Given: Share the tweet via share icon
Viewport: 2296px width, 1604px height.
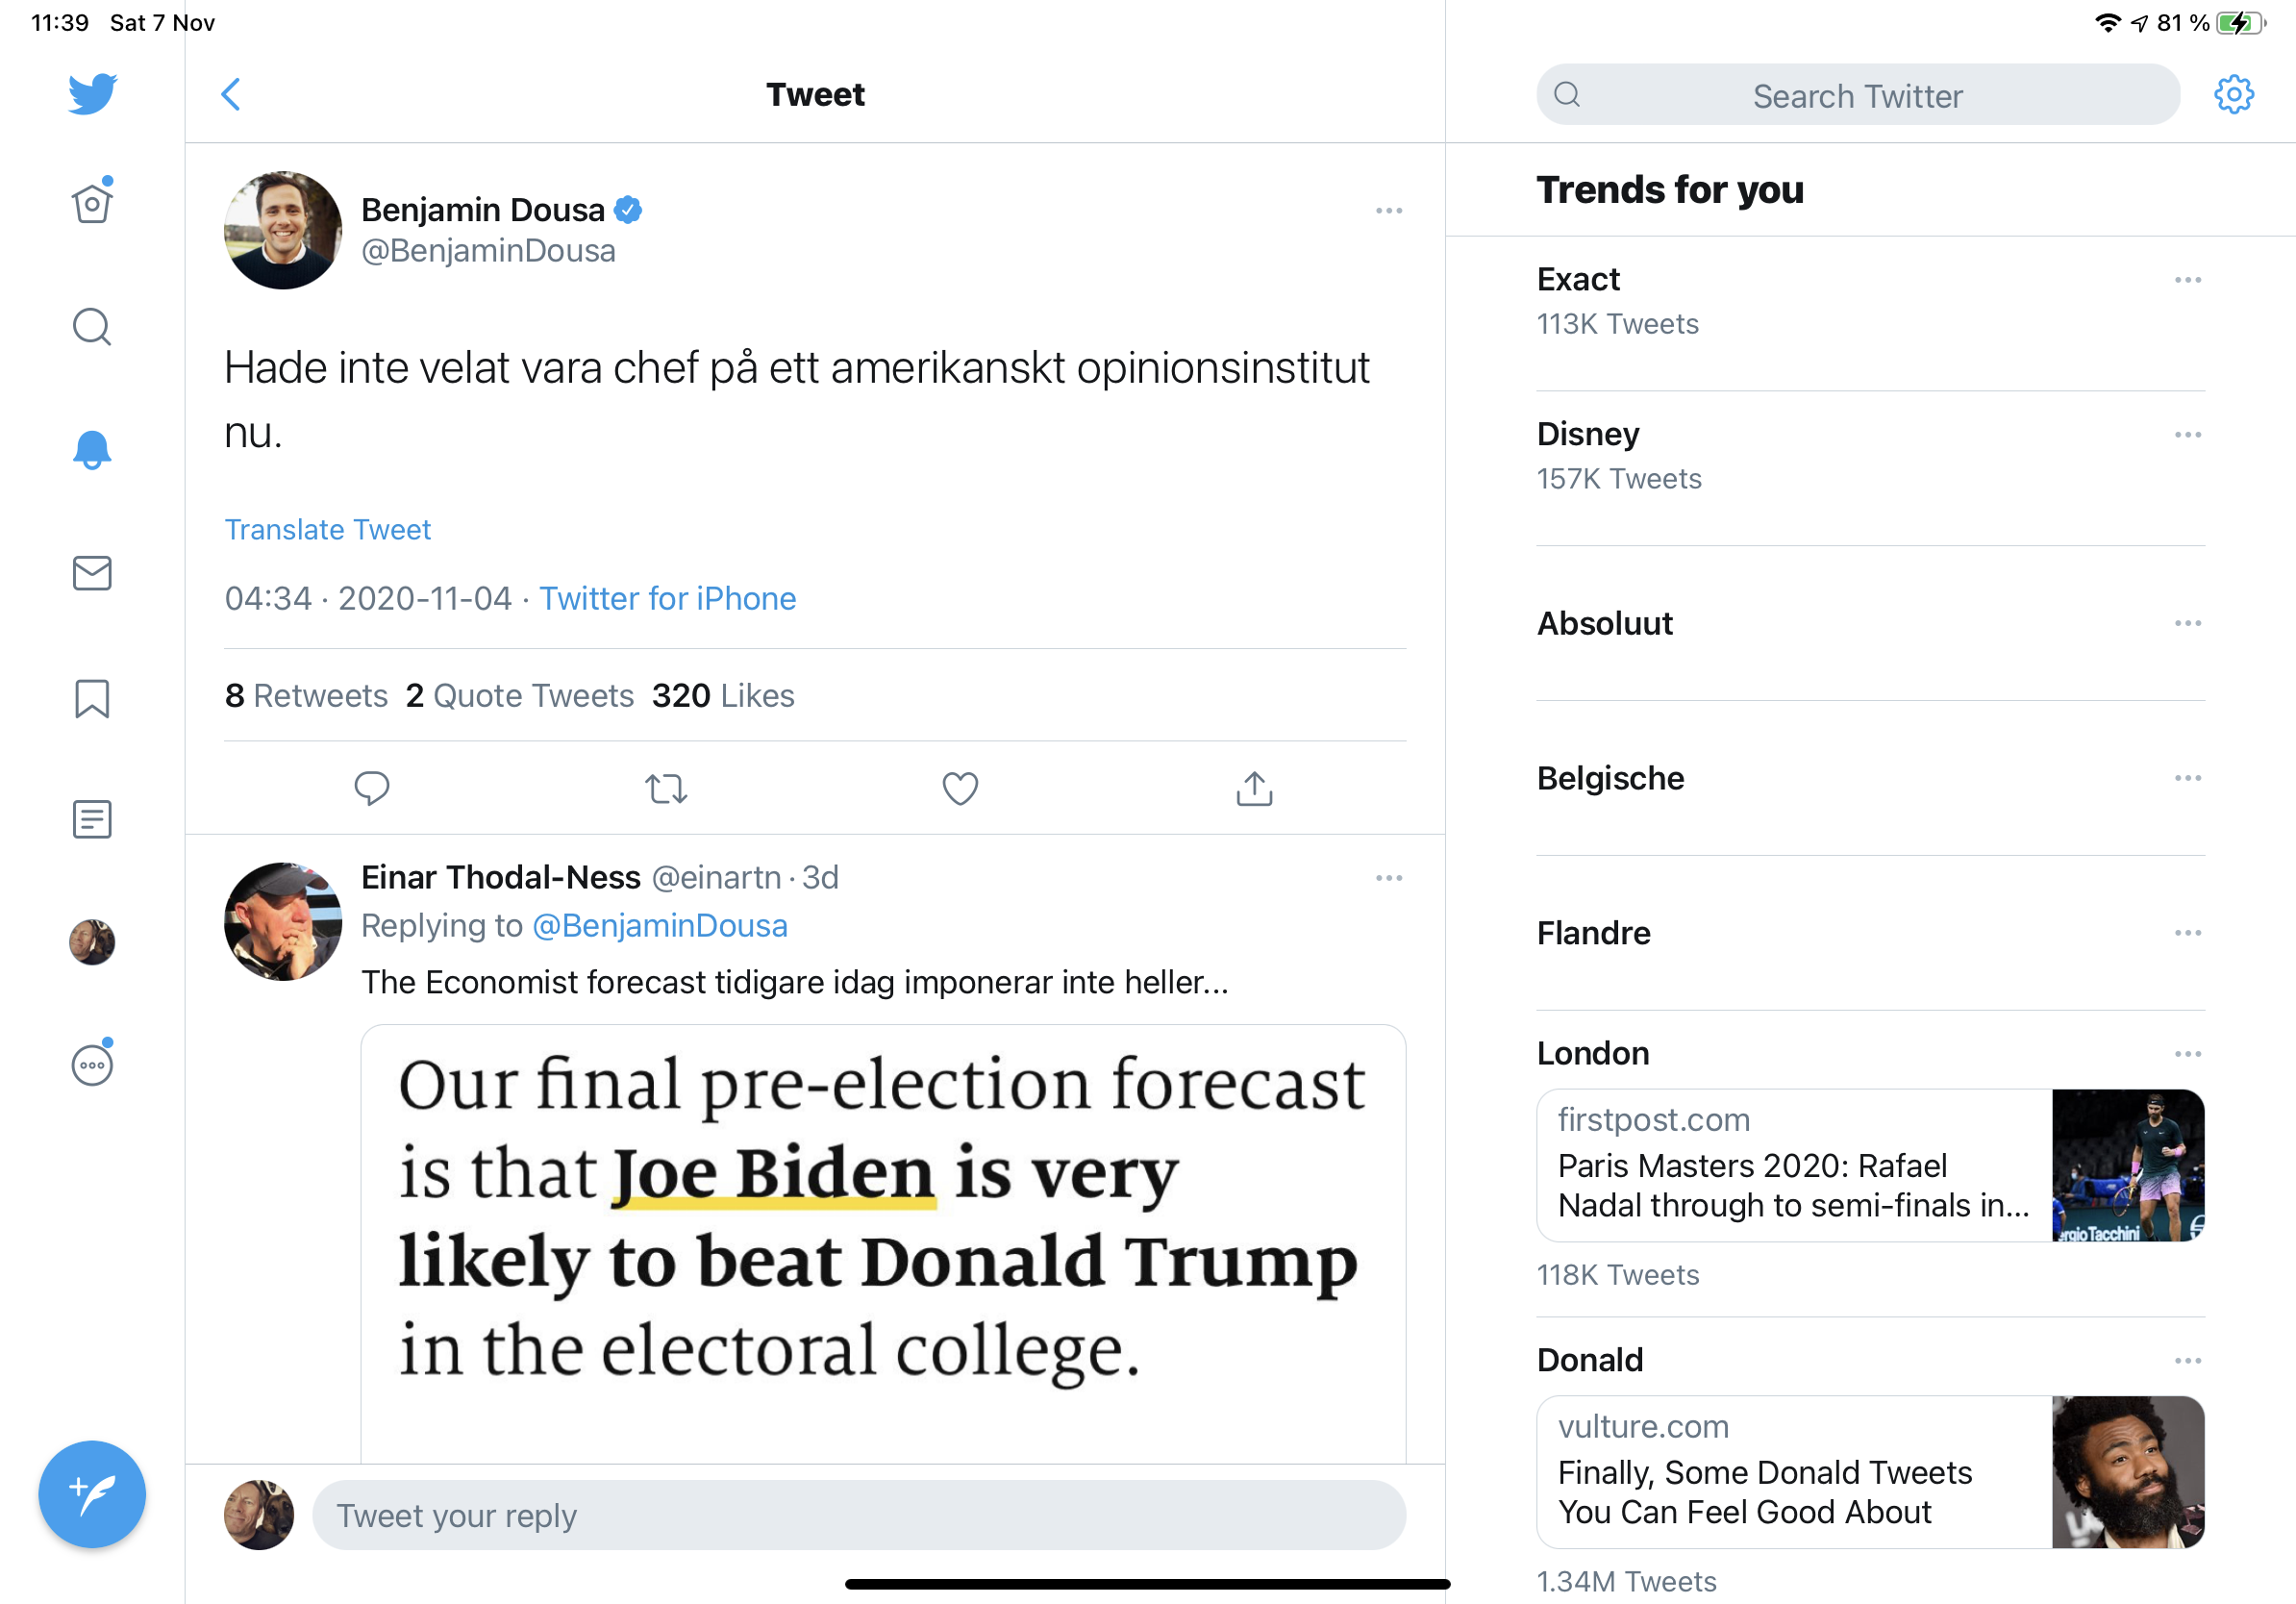Looking at the screenshot, I should (1254, 789).
